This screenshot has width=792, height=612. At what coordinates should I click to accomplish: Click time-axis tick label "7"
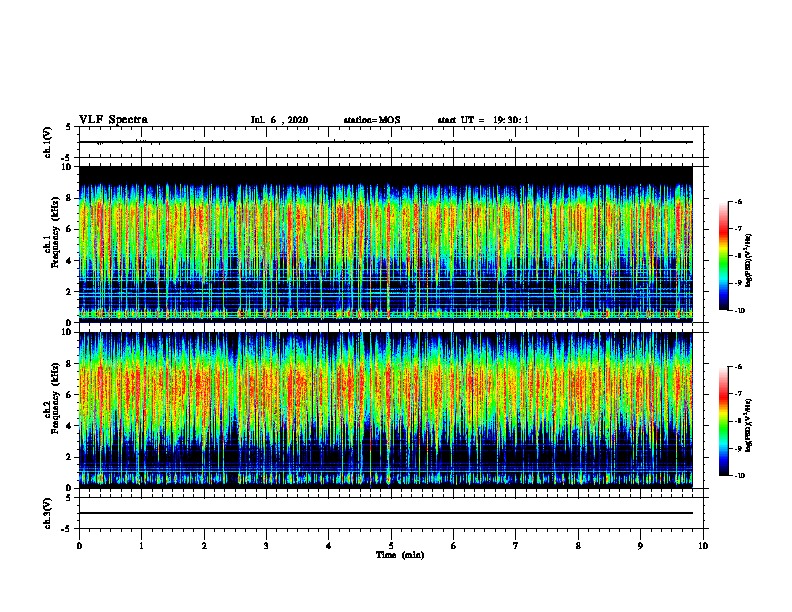click(x=516, y=546)
